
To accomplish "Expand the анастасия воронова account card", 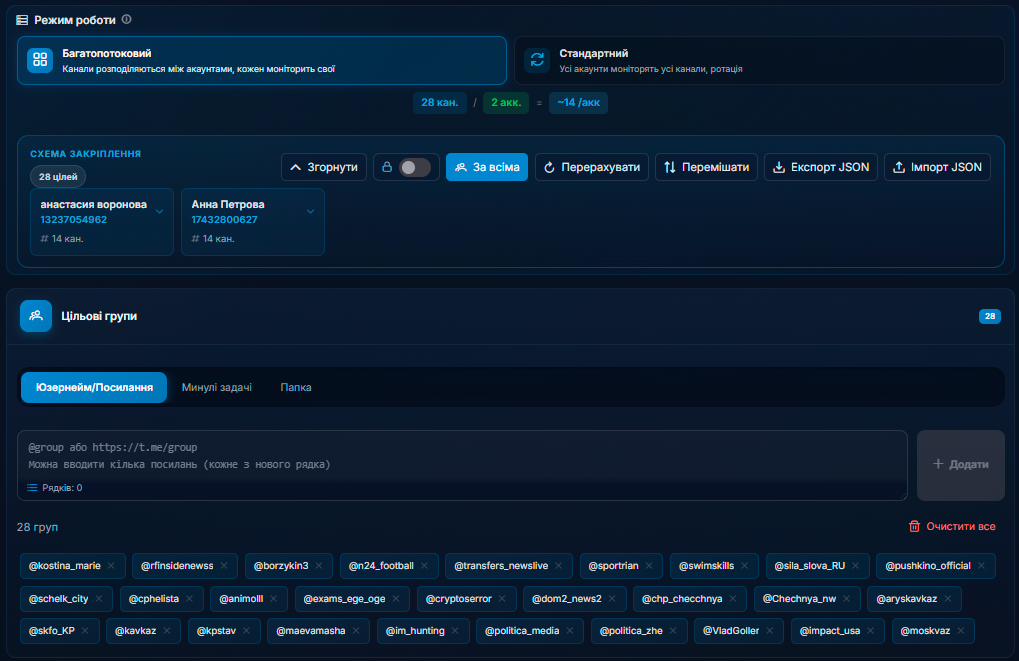I will click(x=159, y=211).
